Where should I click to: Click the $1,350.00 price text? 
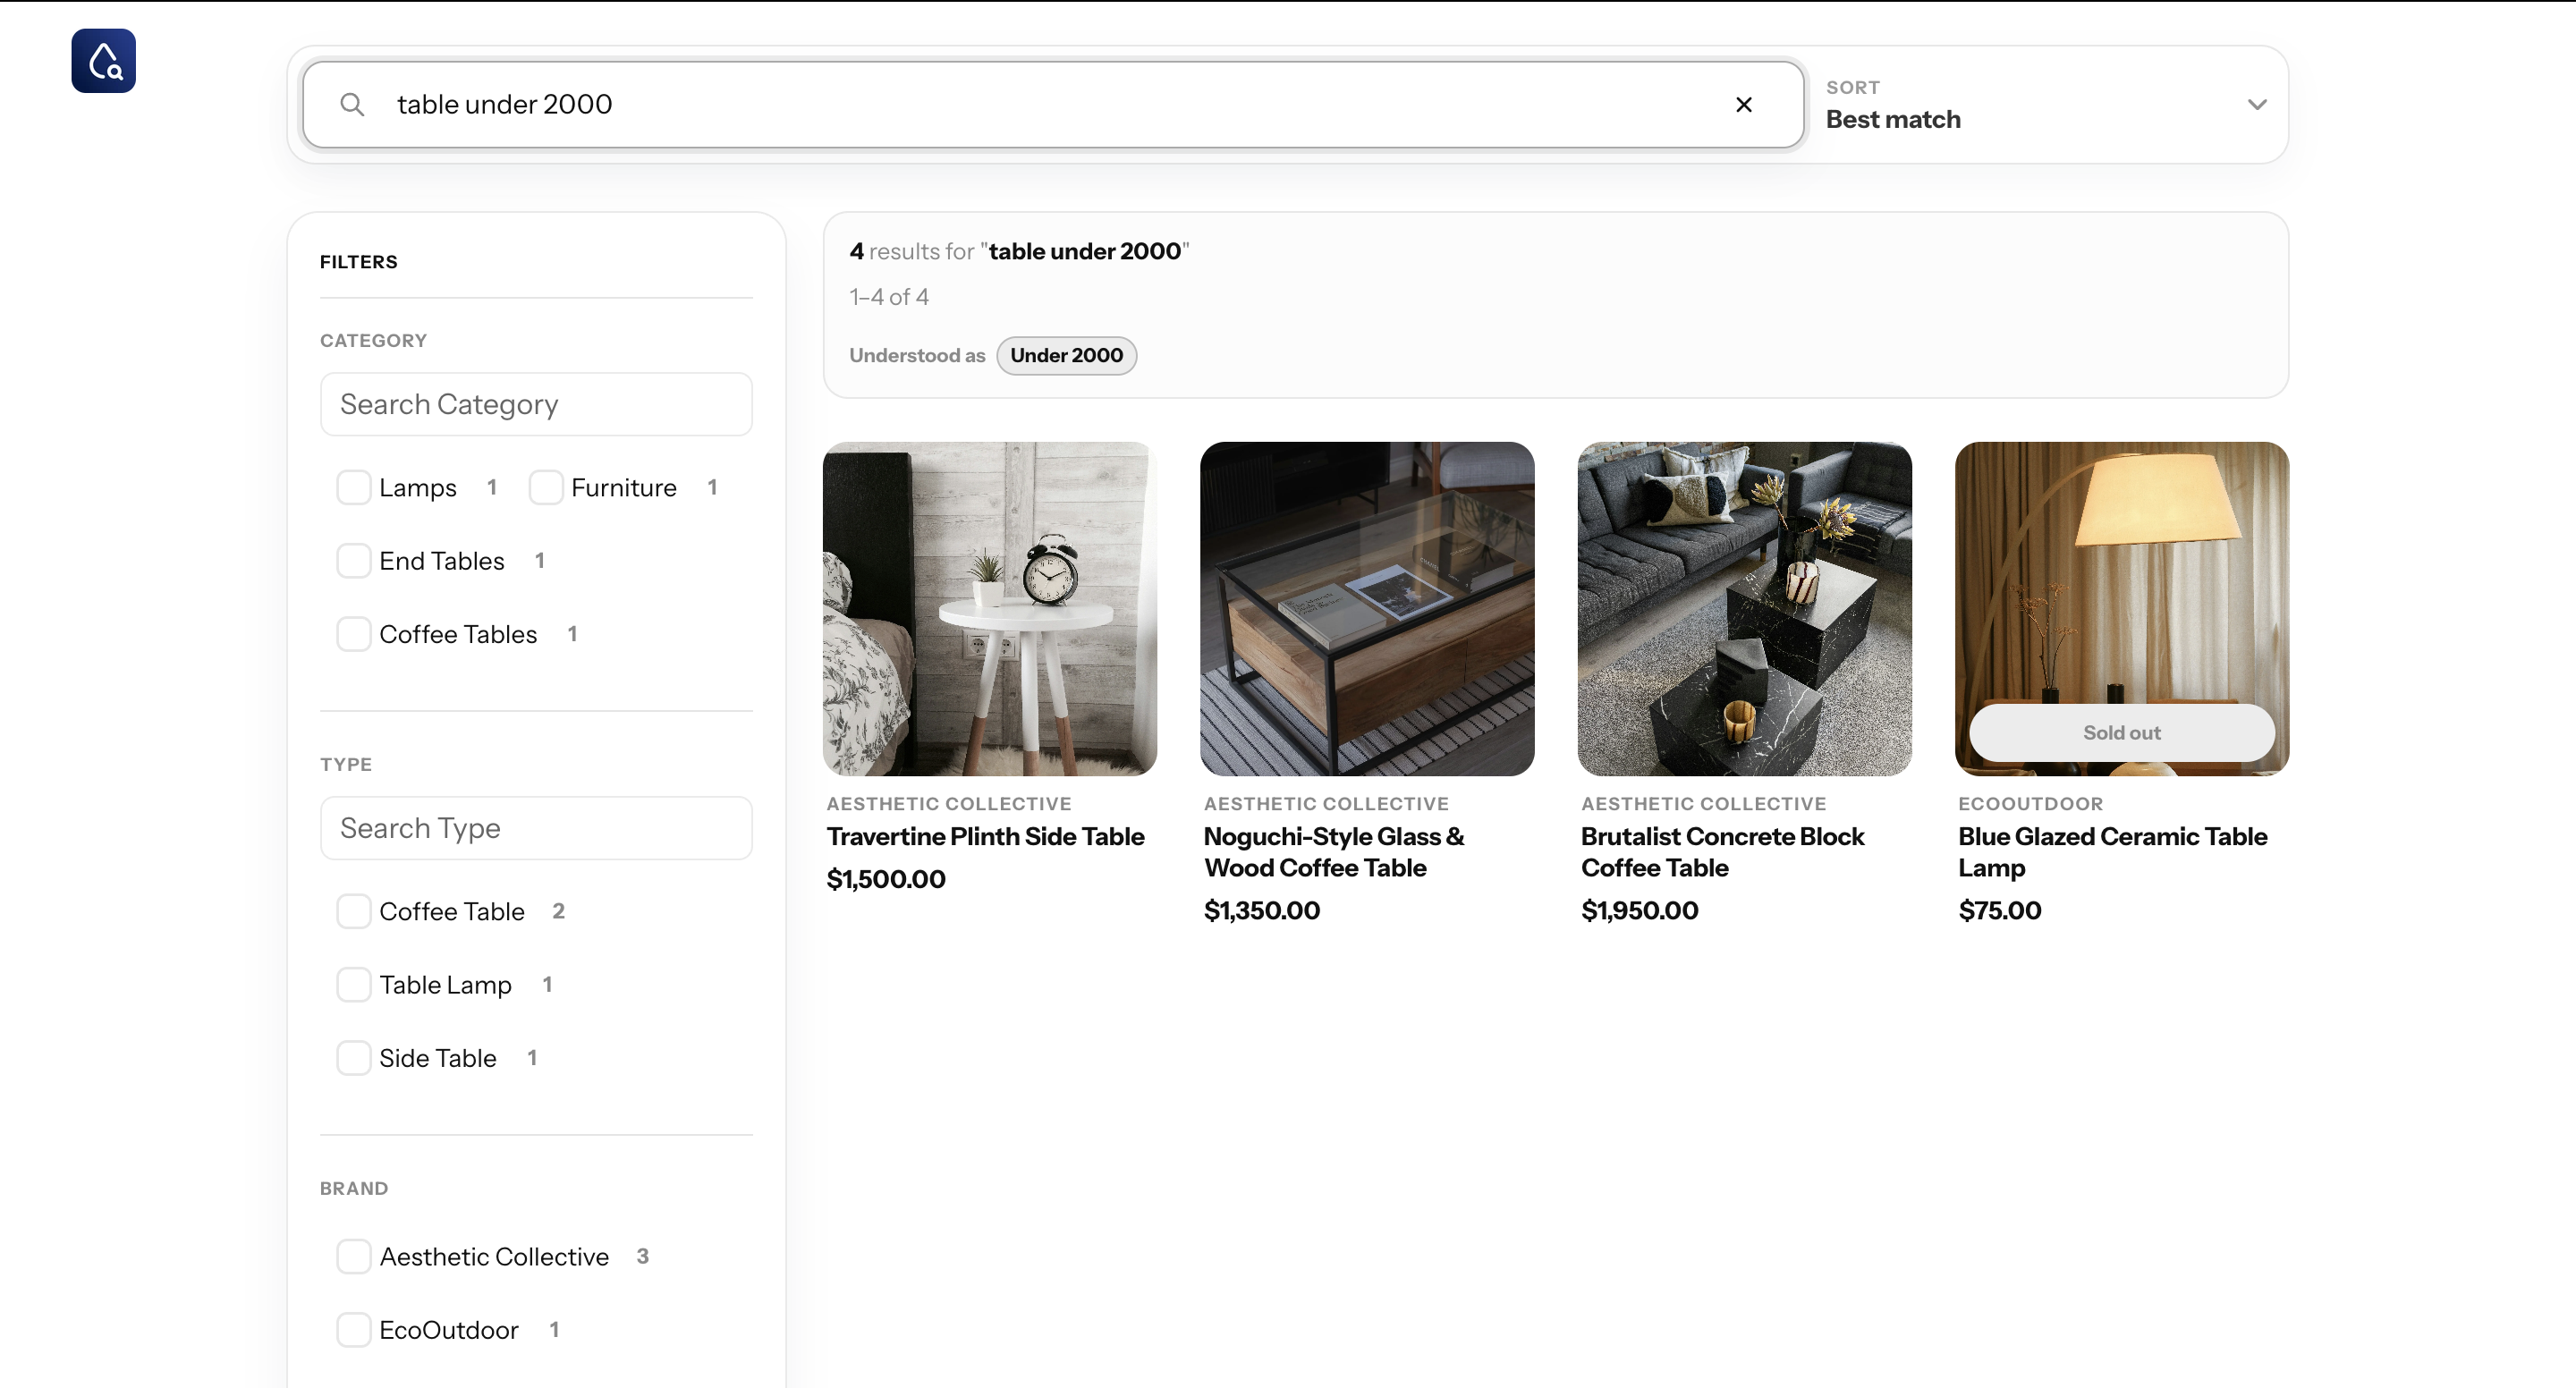click(x=1262, y=910)
